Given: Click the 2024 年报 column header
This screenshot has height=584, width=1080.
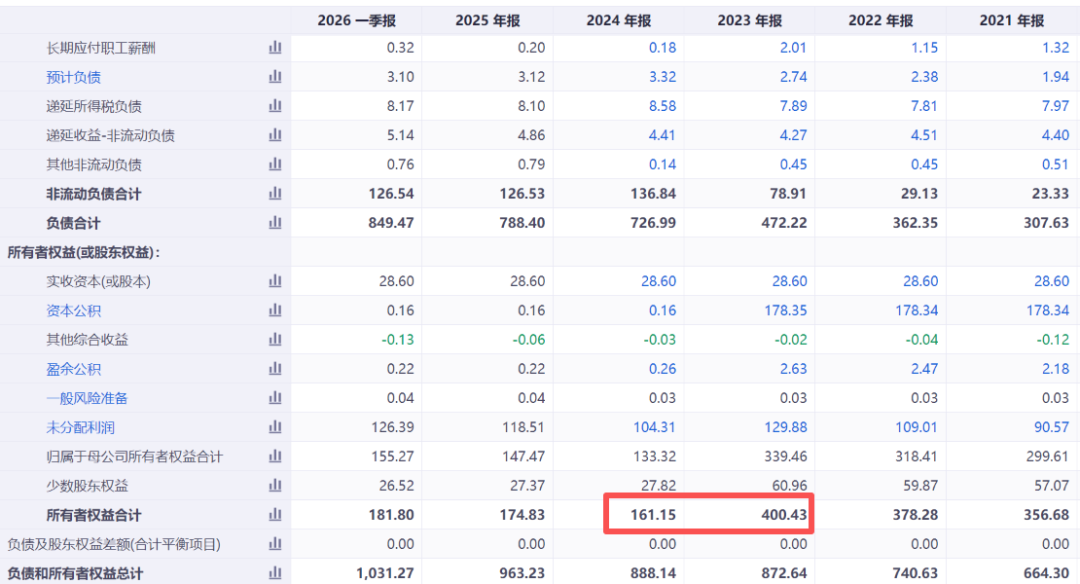Looking at the screenshot, I should point(619,21).
